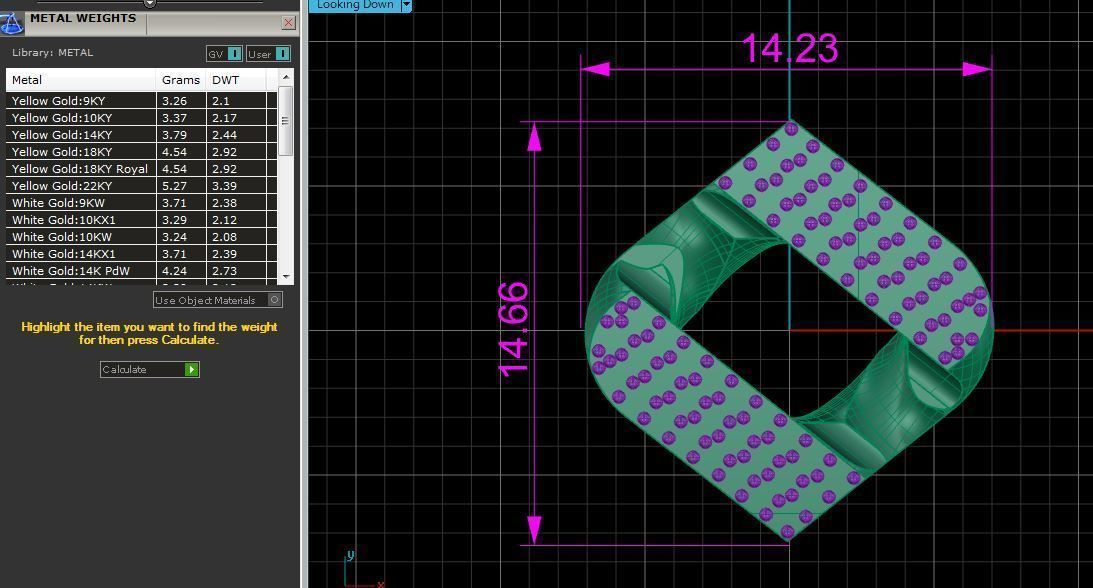The width and height of the screenshot is (1093, 588).
Task: Select the White Gold:10KX1 row
Action: click(142, 220)
